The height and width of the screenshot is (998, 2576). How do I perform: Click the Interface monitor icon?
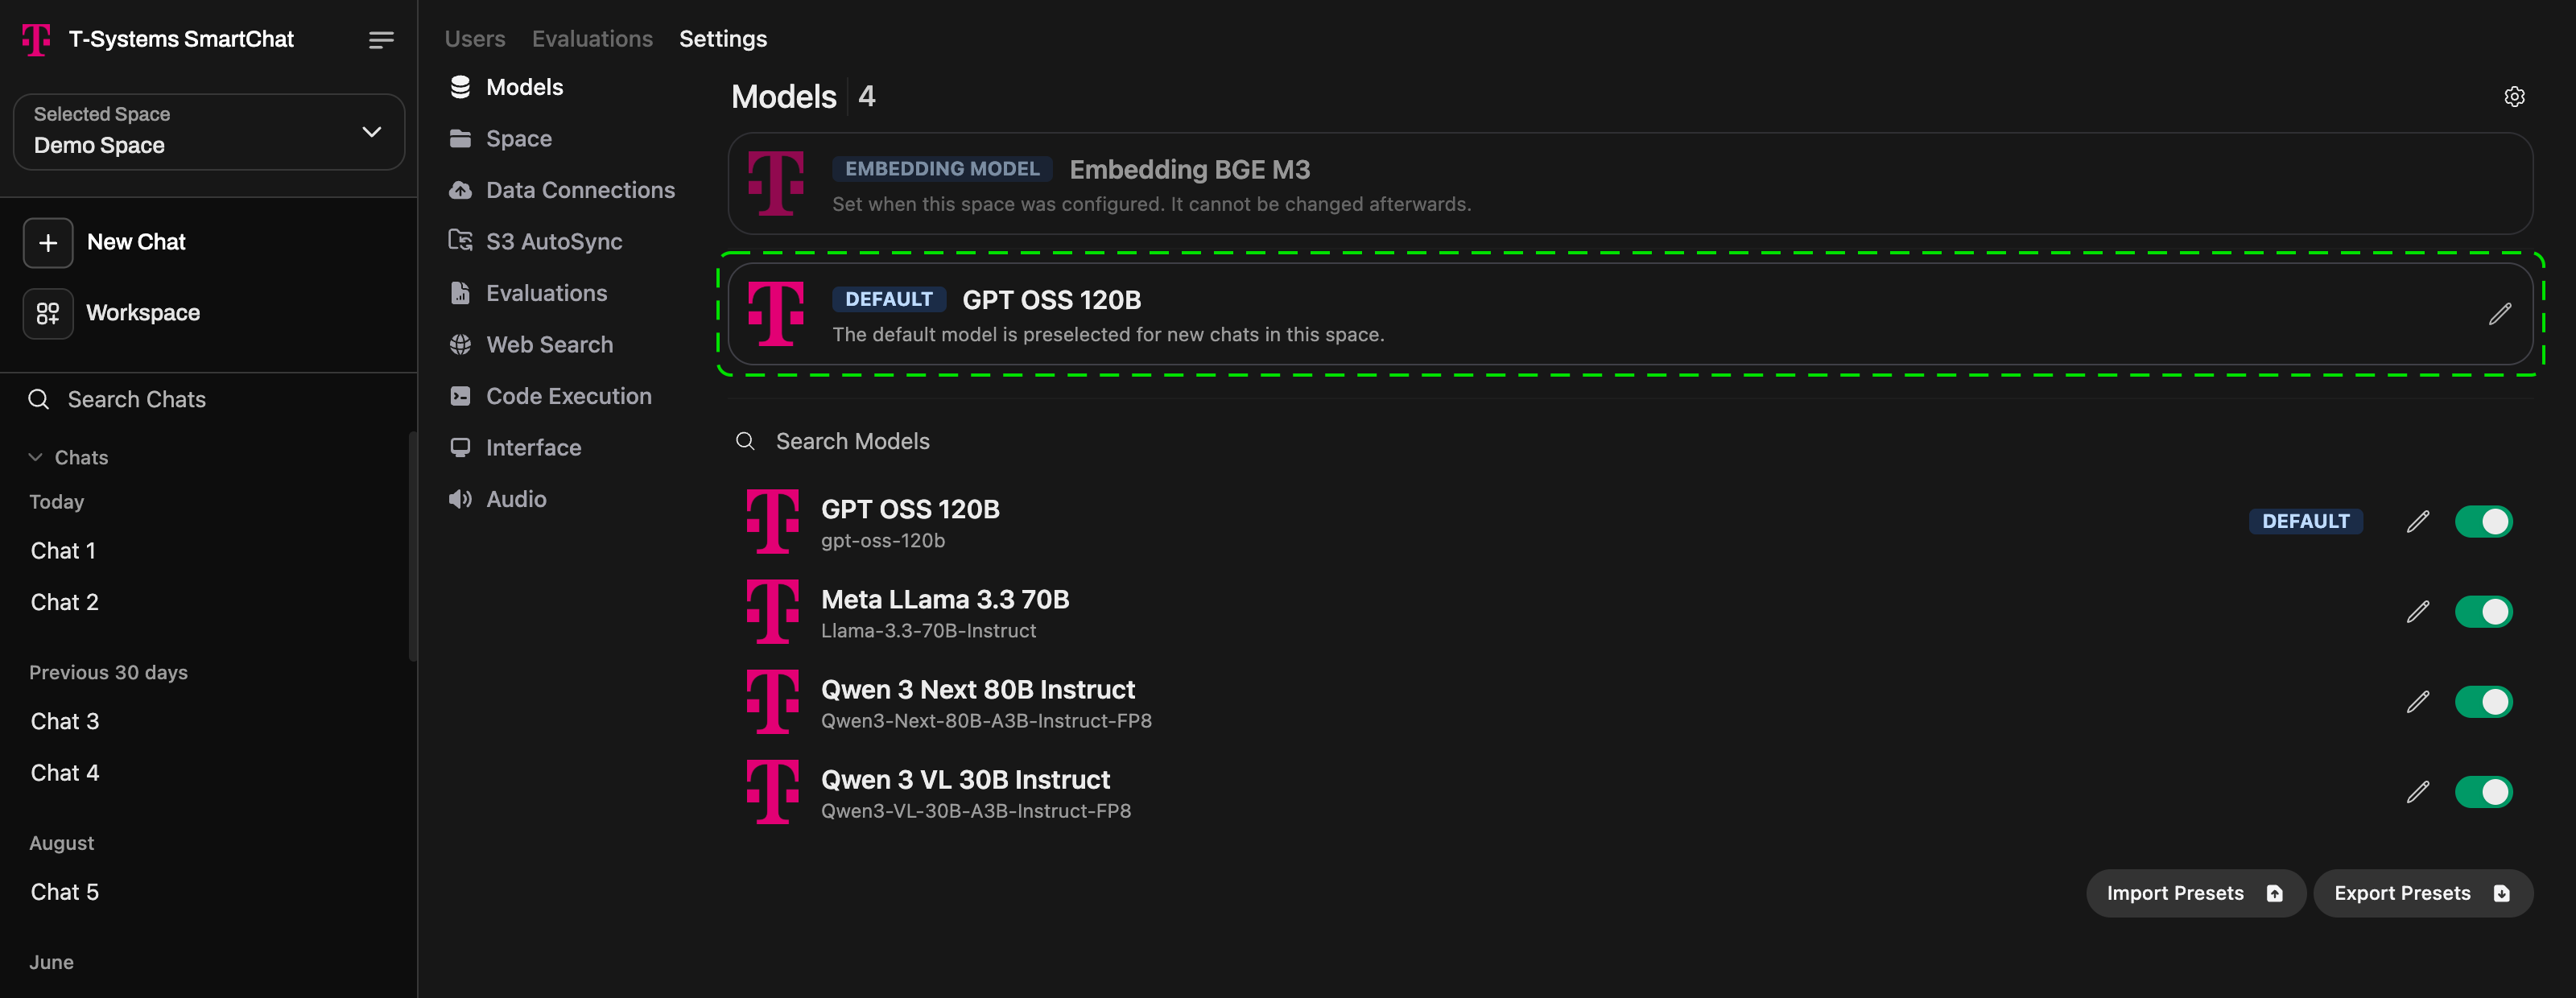tap(460, 448)
